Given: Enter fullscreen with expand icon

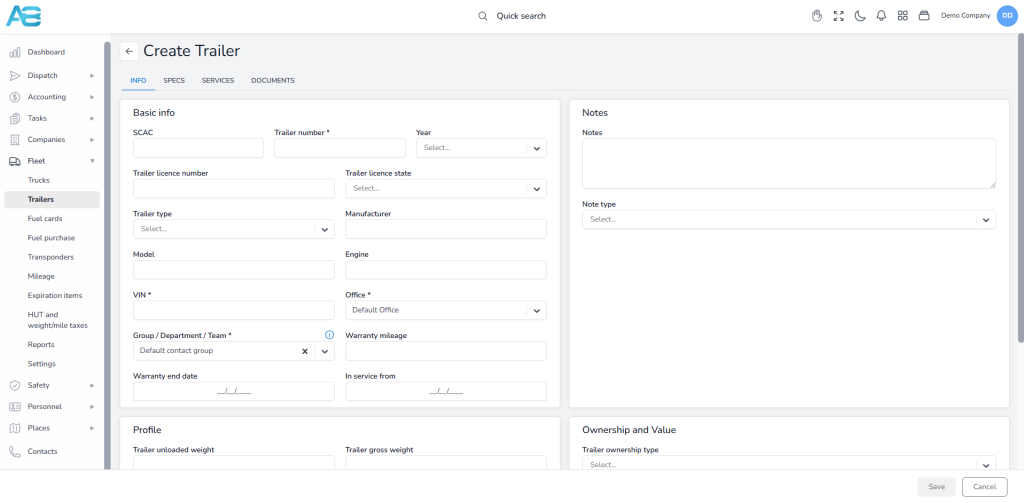Looking at the screenshot, I should [x=839, y=16].
